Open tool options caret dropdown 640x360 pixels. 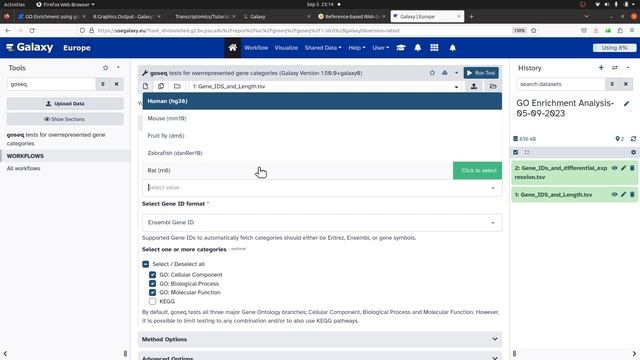click(456, 73)
